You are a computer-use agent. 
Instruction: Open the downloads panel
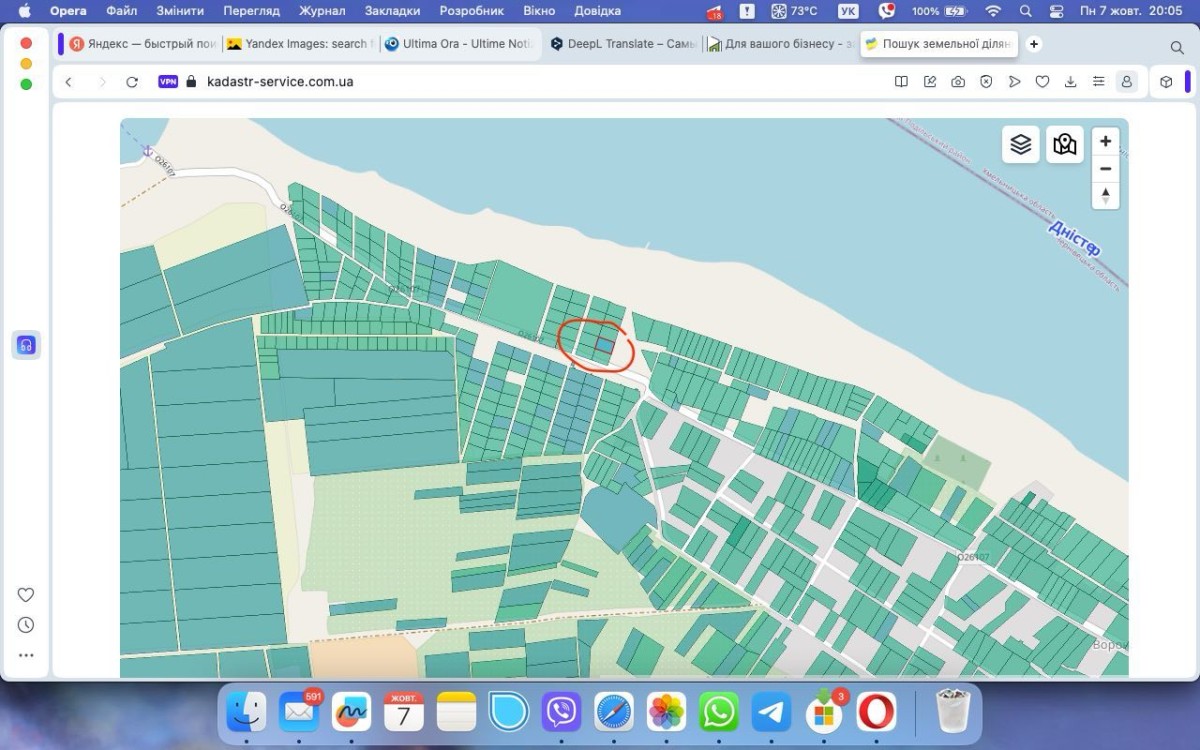pyautogui.click(x=1070, y=82)
